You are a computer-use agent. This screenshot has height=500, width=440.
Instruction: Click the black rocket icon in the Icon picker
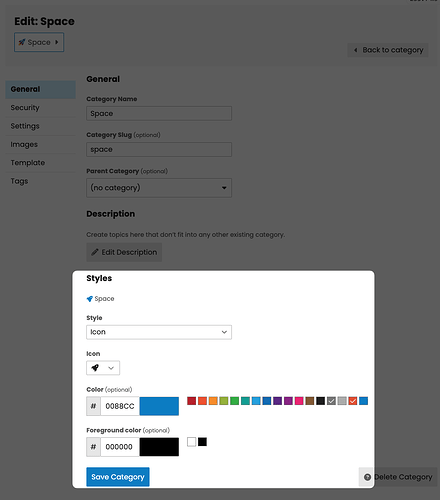coord(95,368)
